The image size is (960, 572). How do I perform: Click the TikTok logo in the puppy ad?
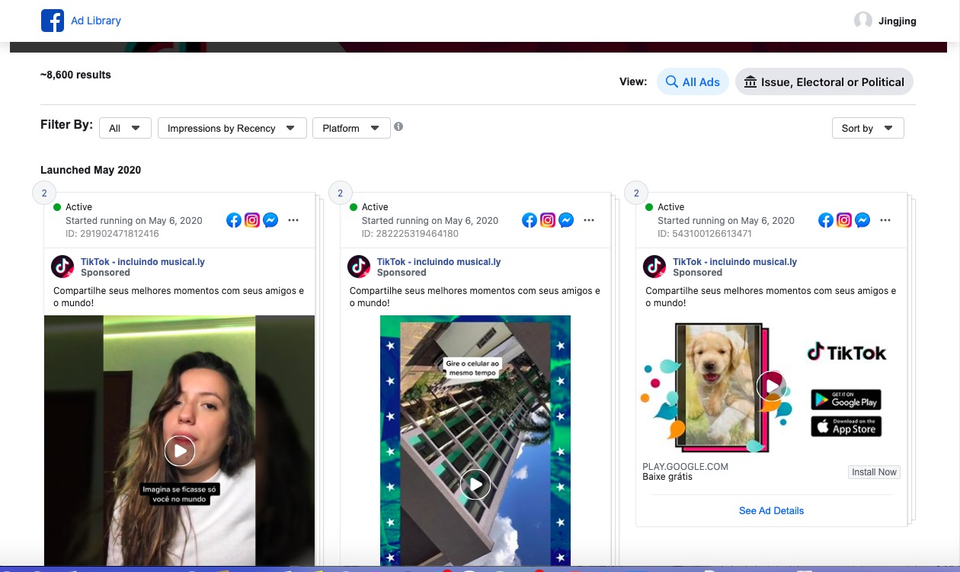(x=847, y=352)
